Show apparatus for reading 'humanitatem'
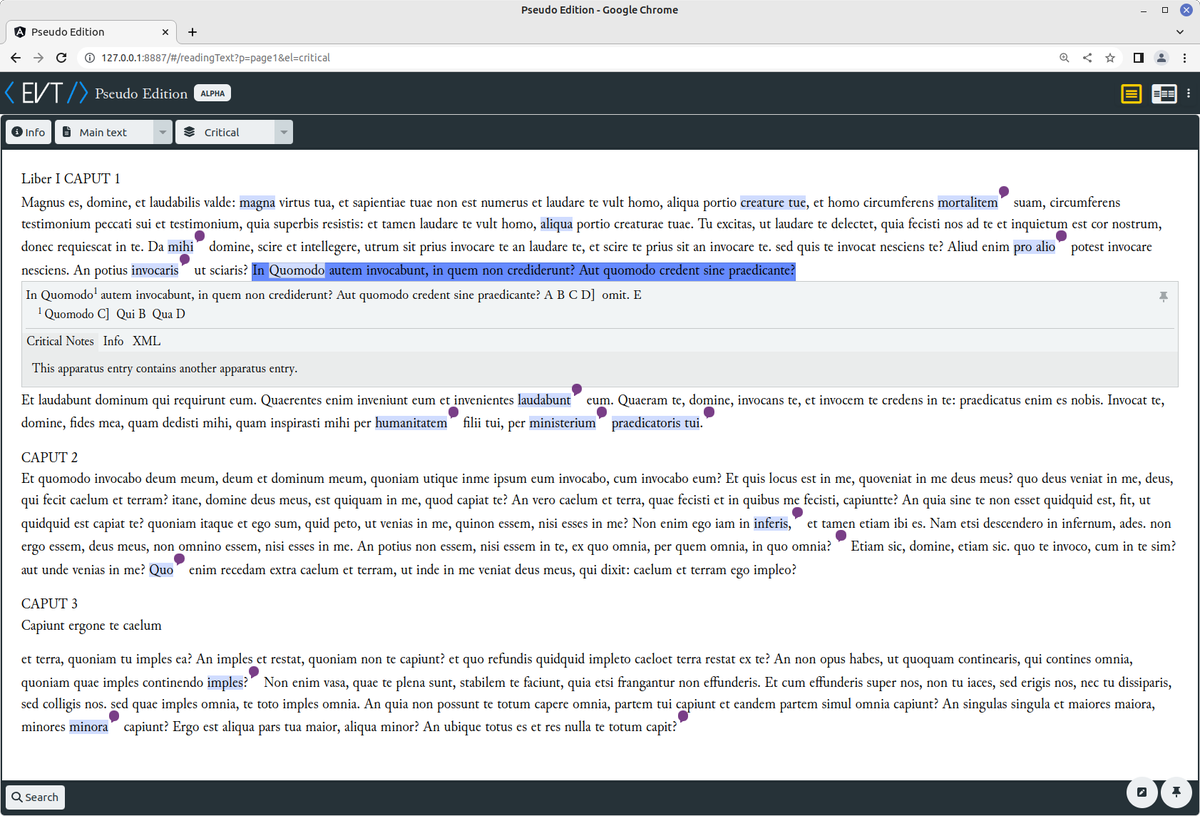The height and width of the screenshot is (816, 1200). 411,423
